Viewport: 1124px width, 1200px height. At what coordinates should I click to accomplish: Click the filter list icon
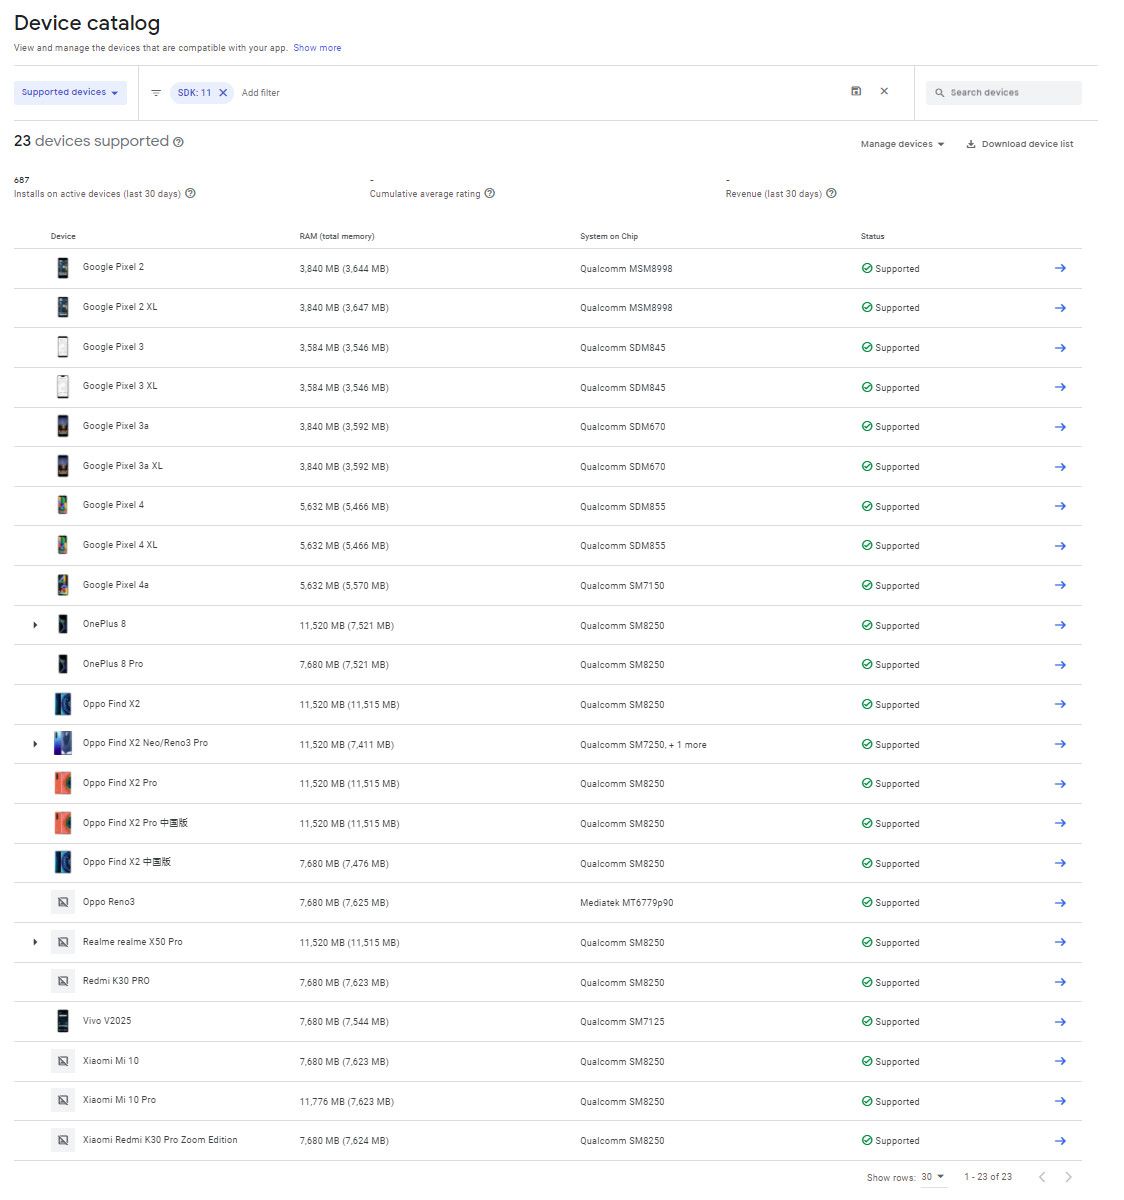tap(156, 93)
